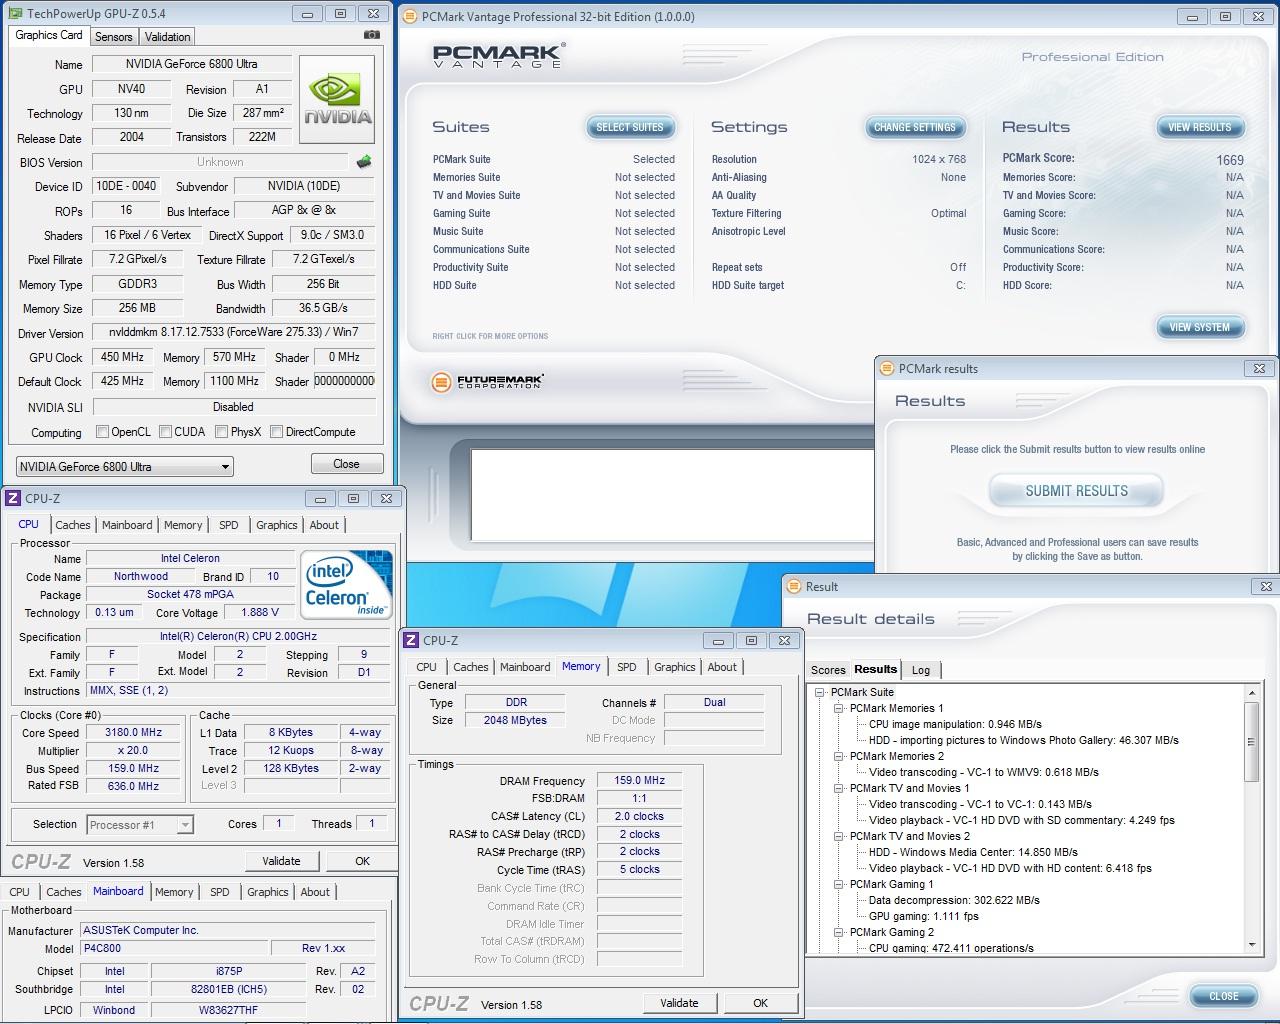
Task: Collapse the PCMark Gaming 2 node
Action: click(x=839, y=932)
